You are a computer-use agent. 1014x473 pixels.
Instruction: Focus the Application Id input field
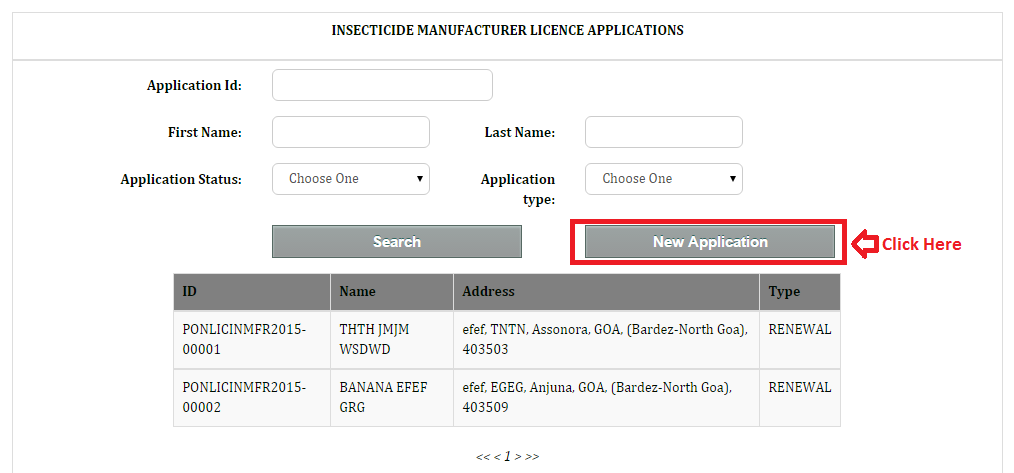click(x=382, y=85)
